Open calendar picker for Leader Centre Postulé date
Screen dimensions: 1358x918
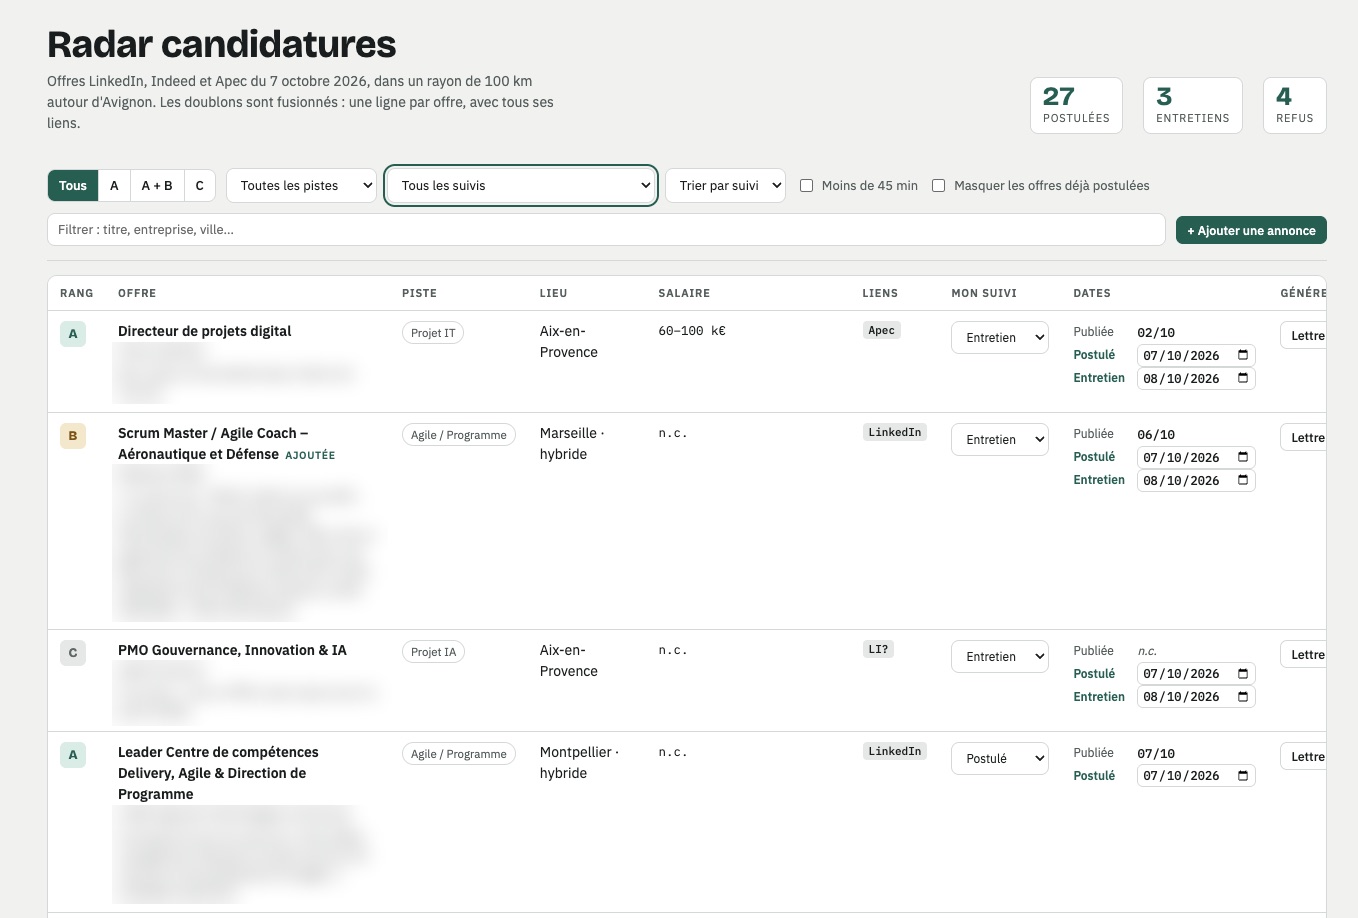point(1243,775)
